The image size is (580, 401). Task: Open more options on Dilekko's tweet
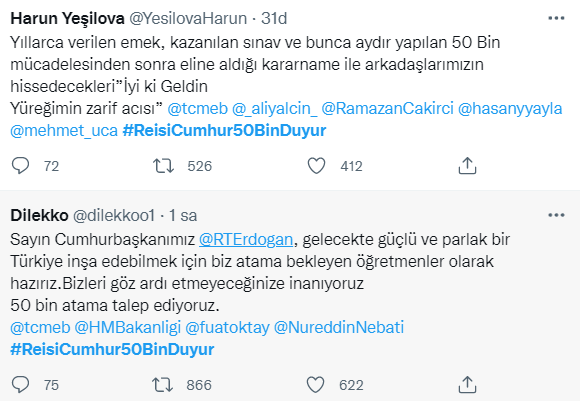tap(556, 215)
